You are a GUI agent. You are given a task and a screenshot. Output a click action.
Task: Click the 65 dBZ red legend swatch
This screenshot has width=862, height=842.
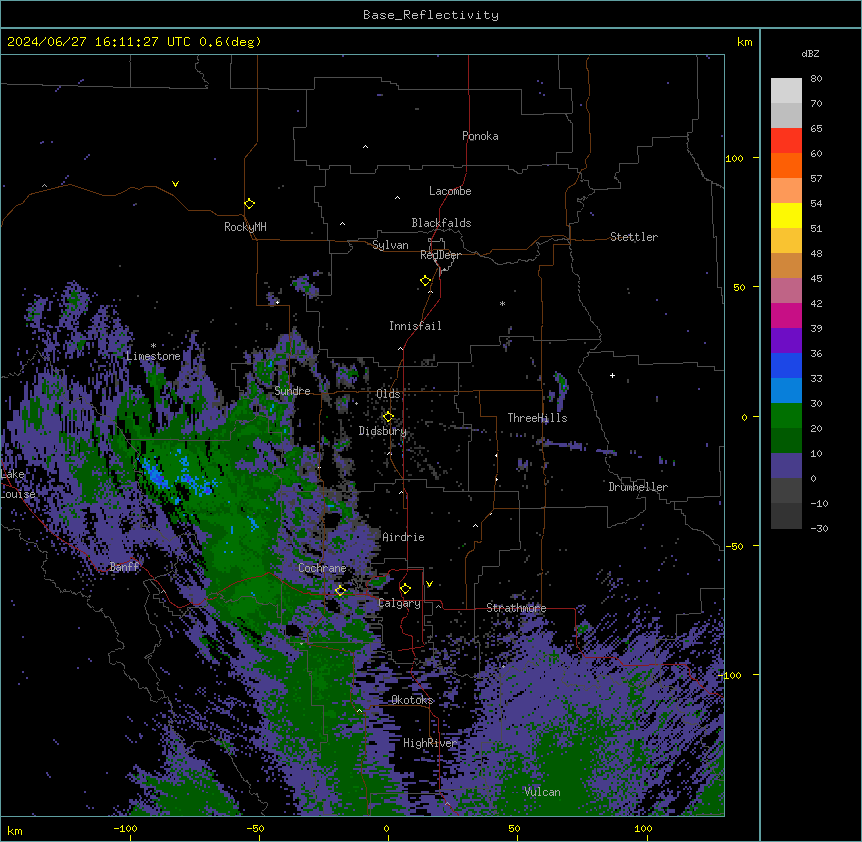[786, 141]
